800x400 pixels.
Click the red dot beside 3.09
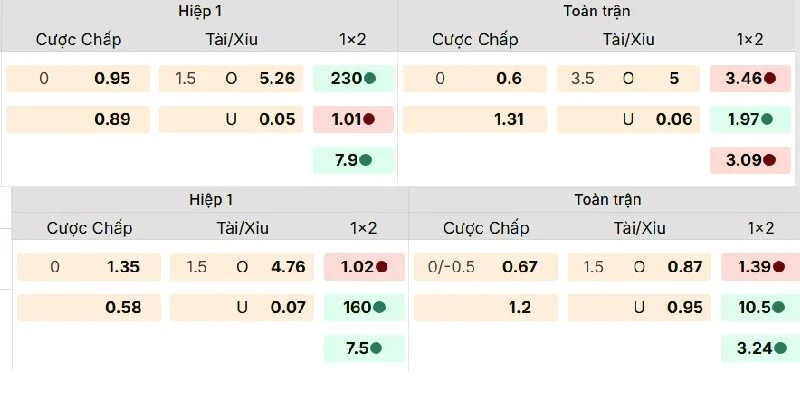tap(769, 160)
